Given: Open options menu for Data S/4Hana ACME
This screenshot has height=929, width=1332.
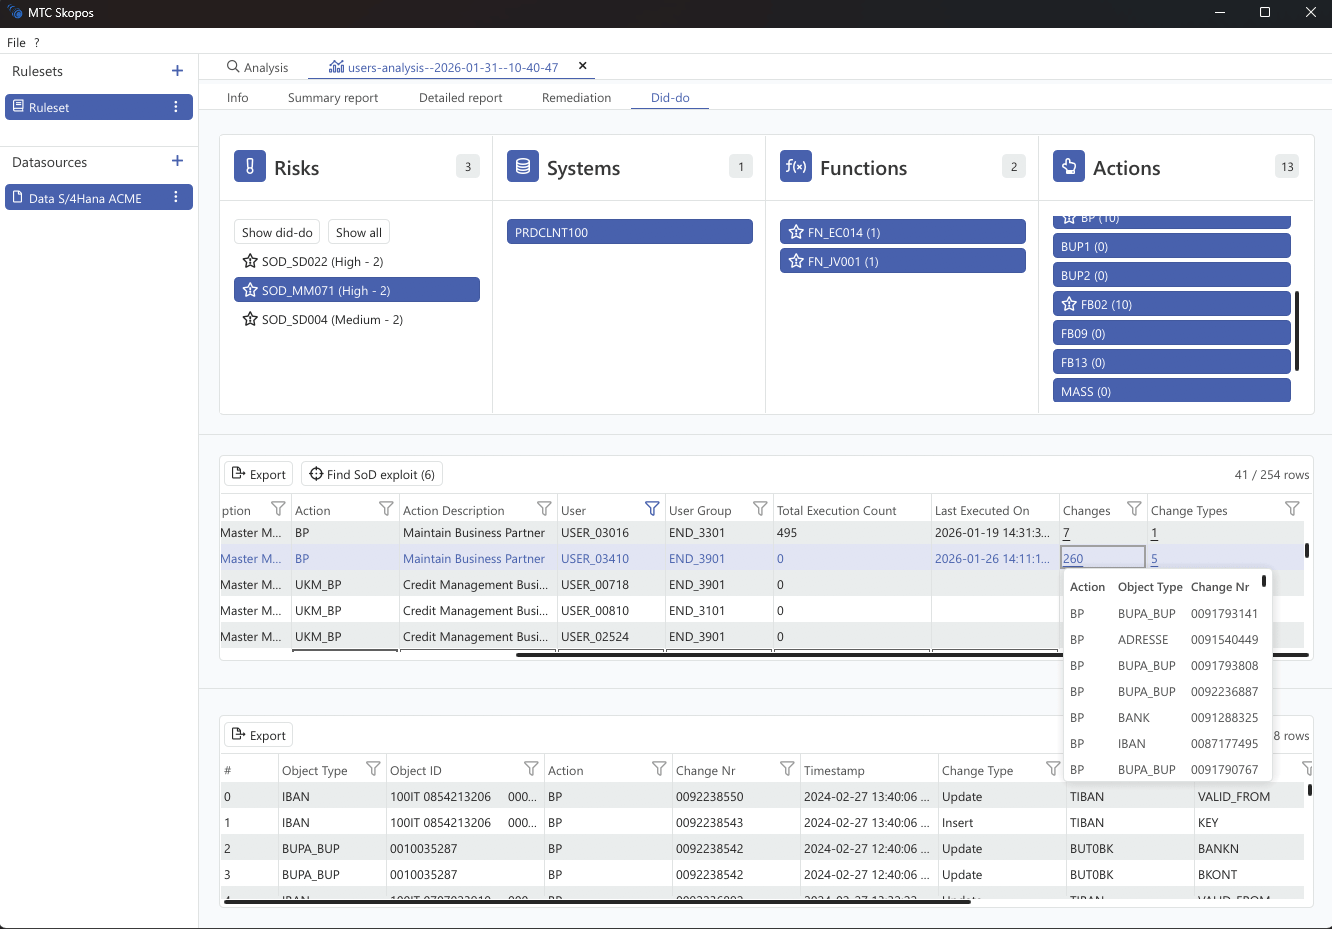Looking at the screenshot, I should pyautogui.click(x=176, y=198).
